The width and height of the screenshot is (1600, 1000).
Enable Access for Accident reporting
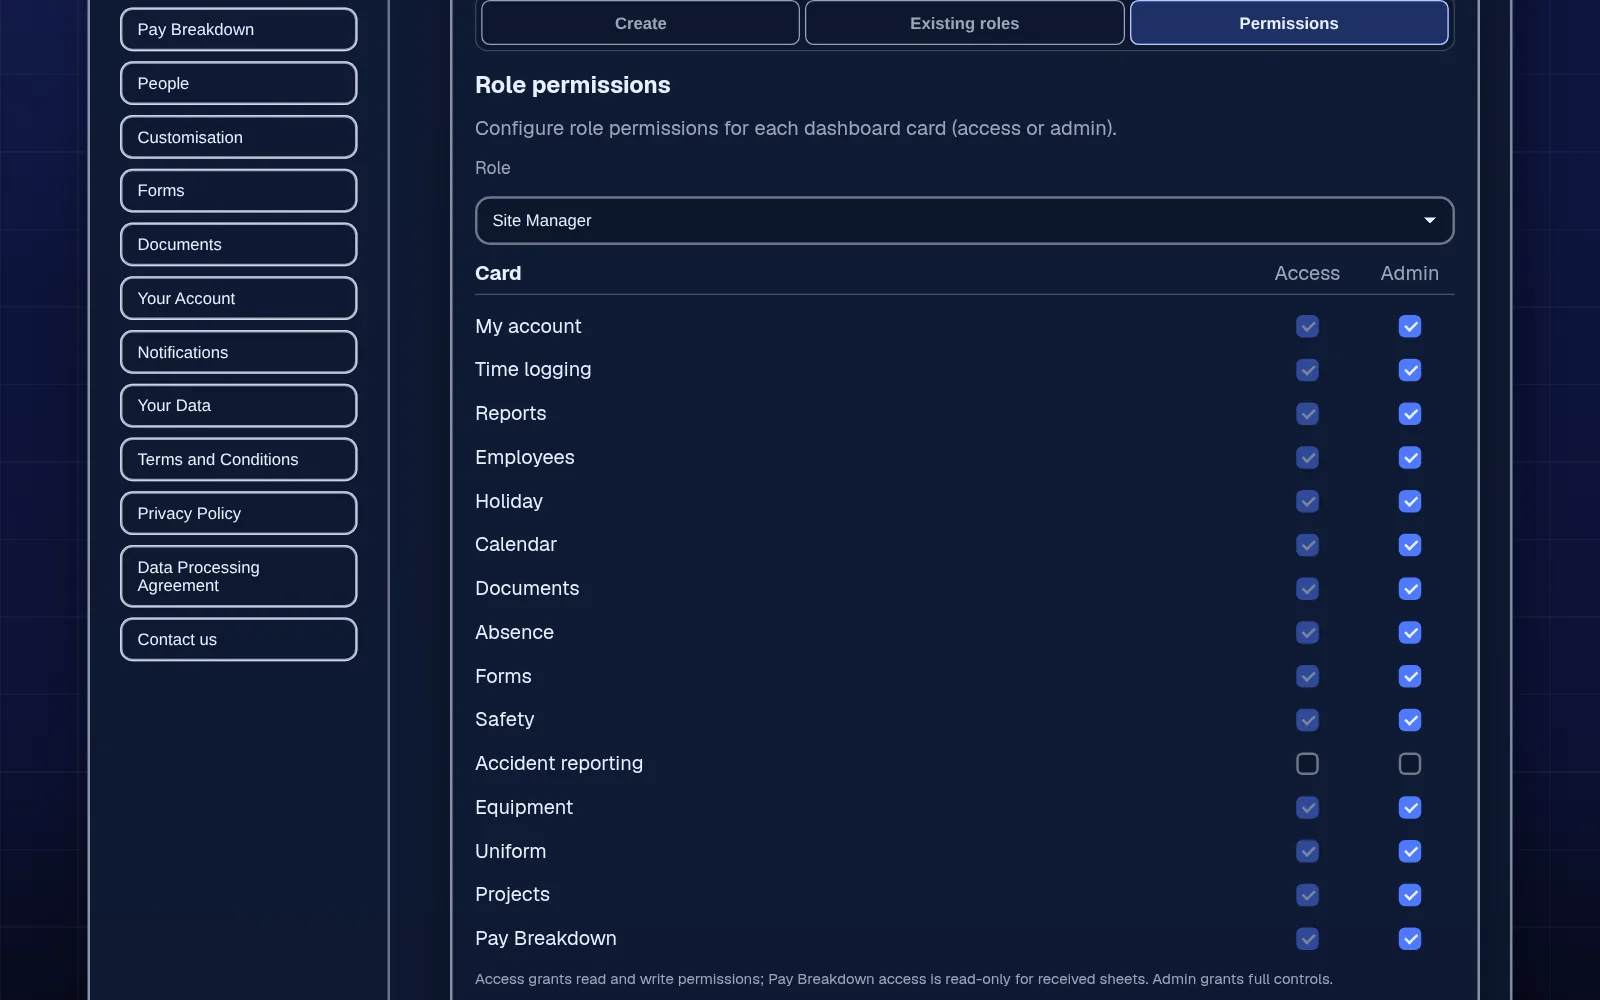coord(1307,764)
